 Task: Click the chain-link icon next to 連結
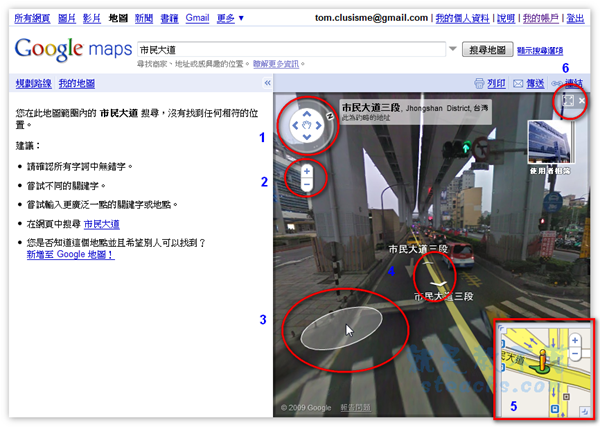pyautogui.click(x=556, y=83)
